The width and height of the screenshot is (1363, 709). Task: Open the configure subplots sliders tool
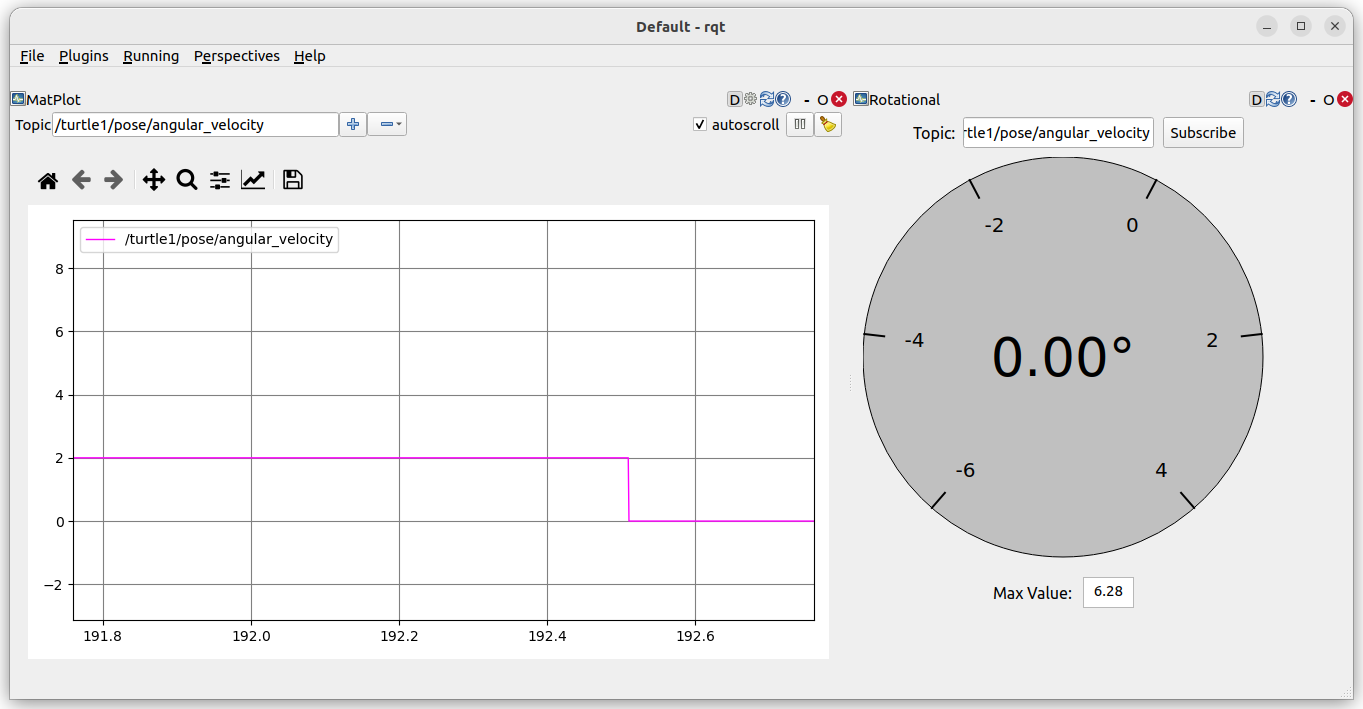220,180
